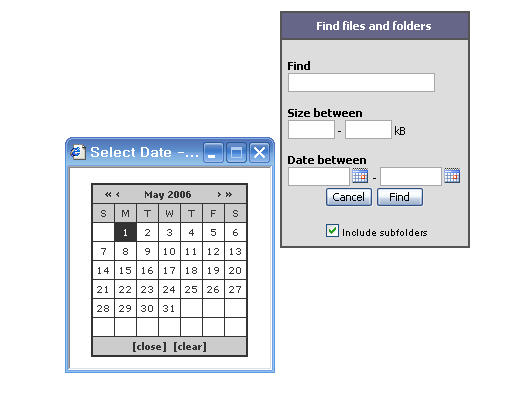Click the [clear] link in calendar
This screenshot has height=396, width=528.
(190, 346)
